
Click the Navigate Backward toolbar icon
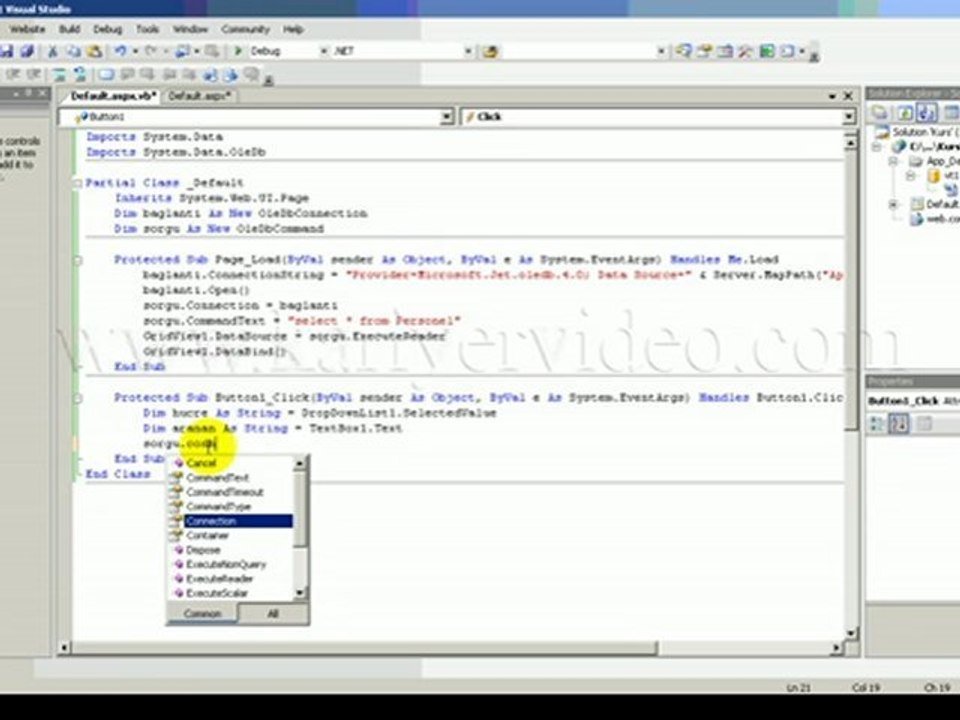coord(182,51)
